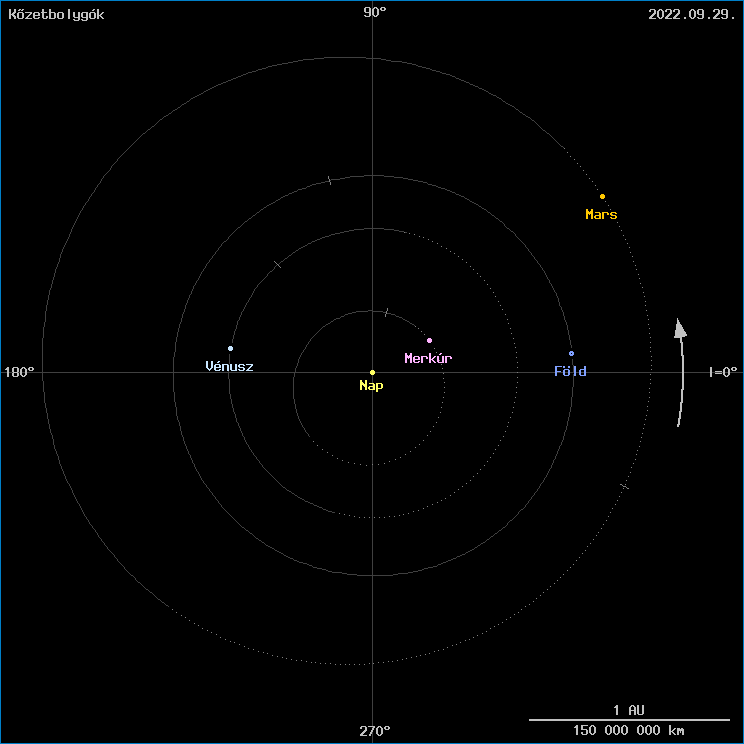
Task: Click the Nap label under the Sun
Action: click(x=371, y=385)
